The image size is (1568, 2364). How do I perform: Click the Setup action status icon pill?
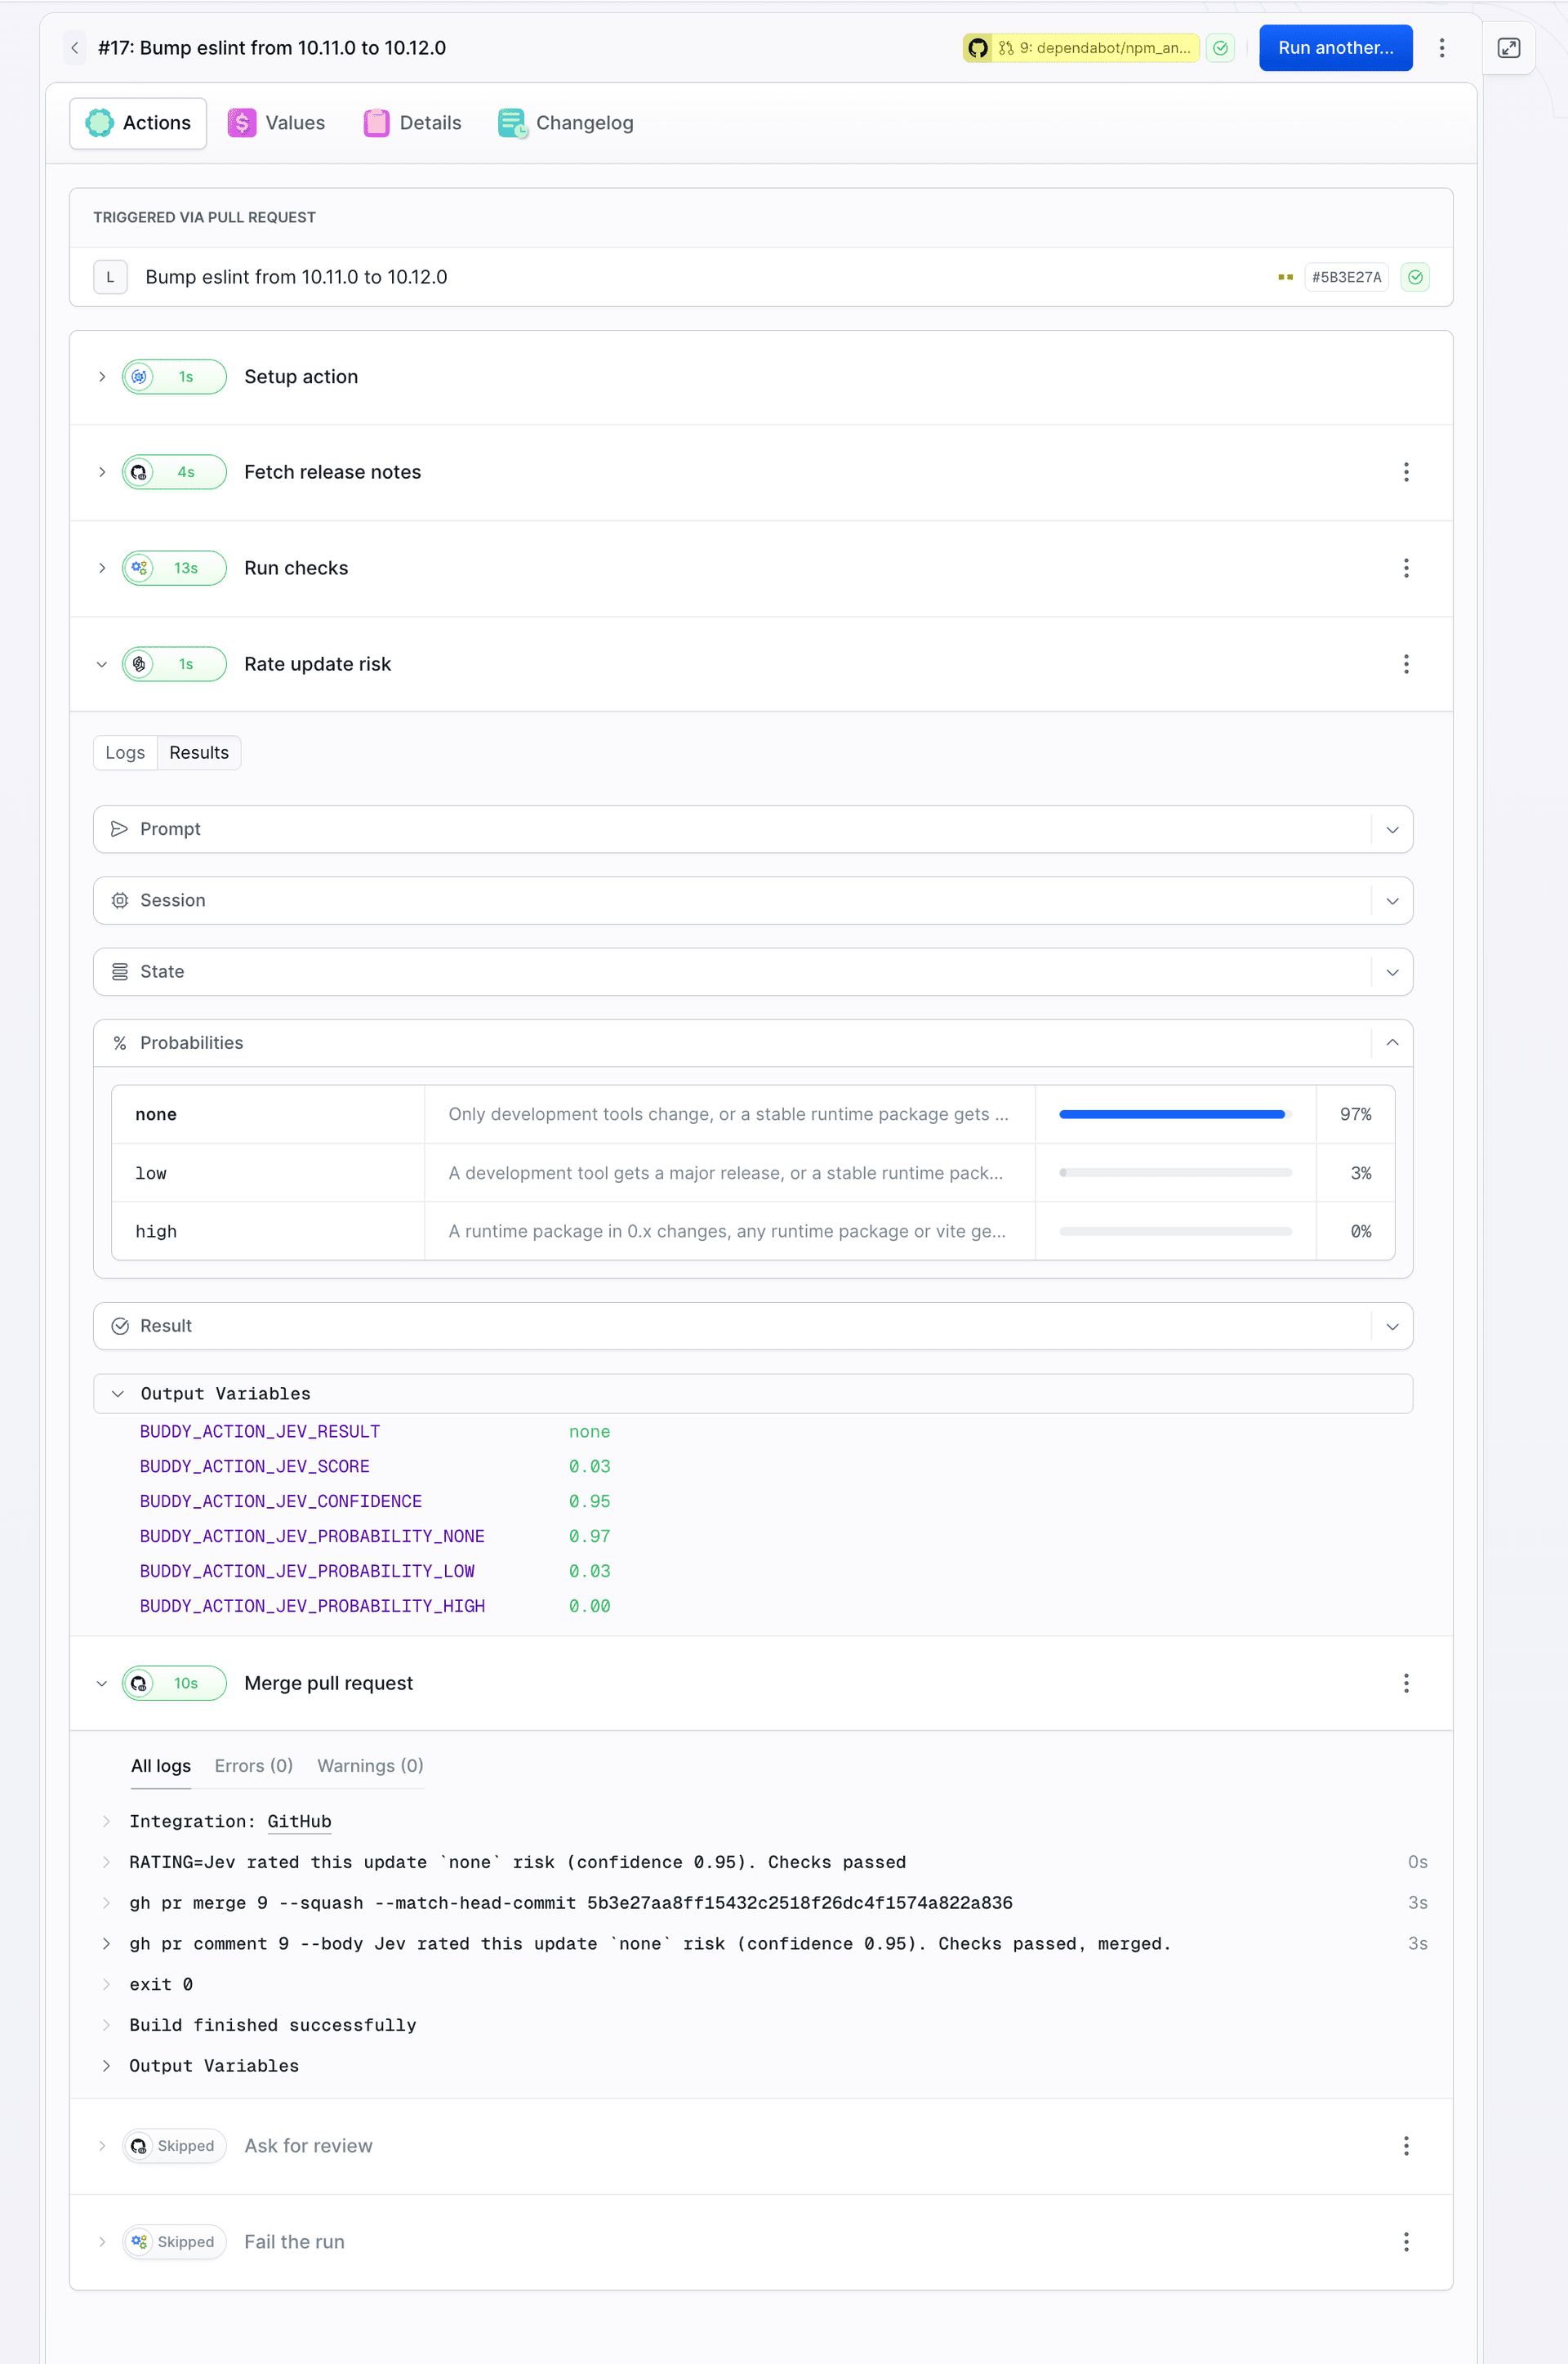point(174,377)
